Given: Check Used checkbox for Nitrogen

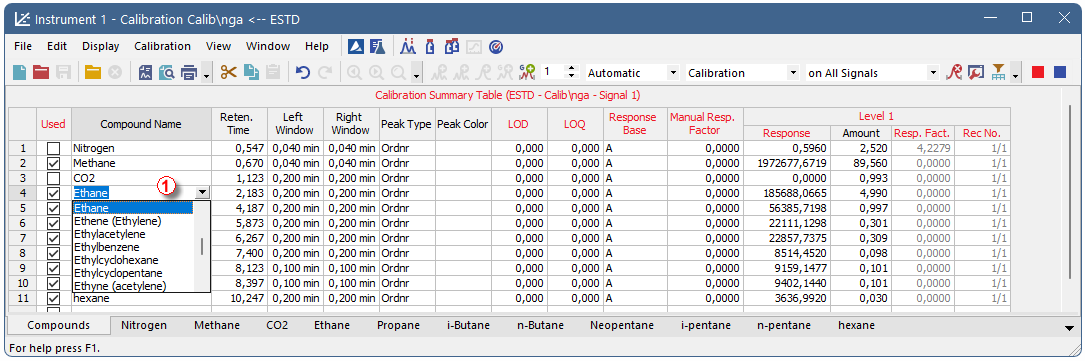Looking at the screenshot, I should tap(53, 148).
